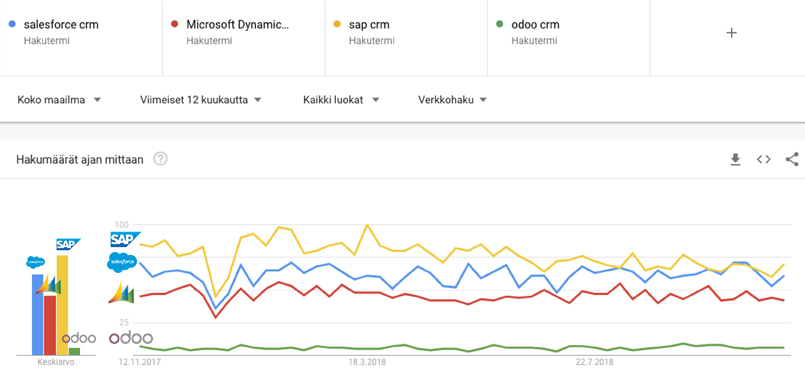
Task: Download the search volume chart data
Action: (735, 160)
